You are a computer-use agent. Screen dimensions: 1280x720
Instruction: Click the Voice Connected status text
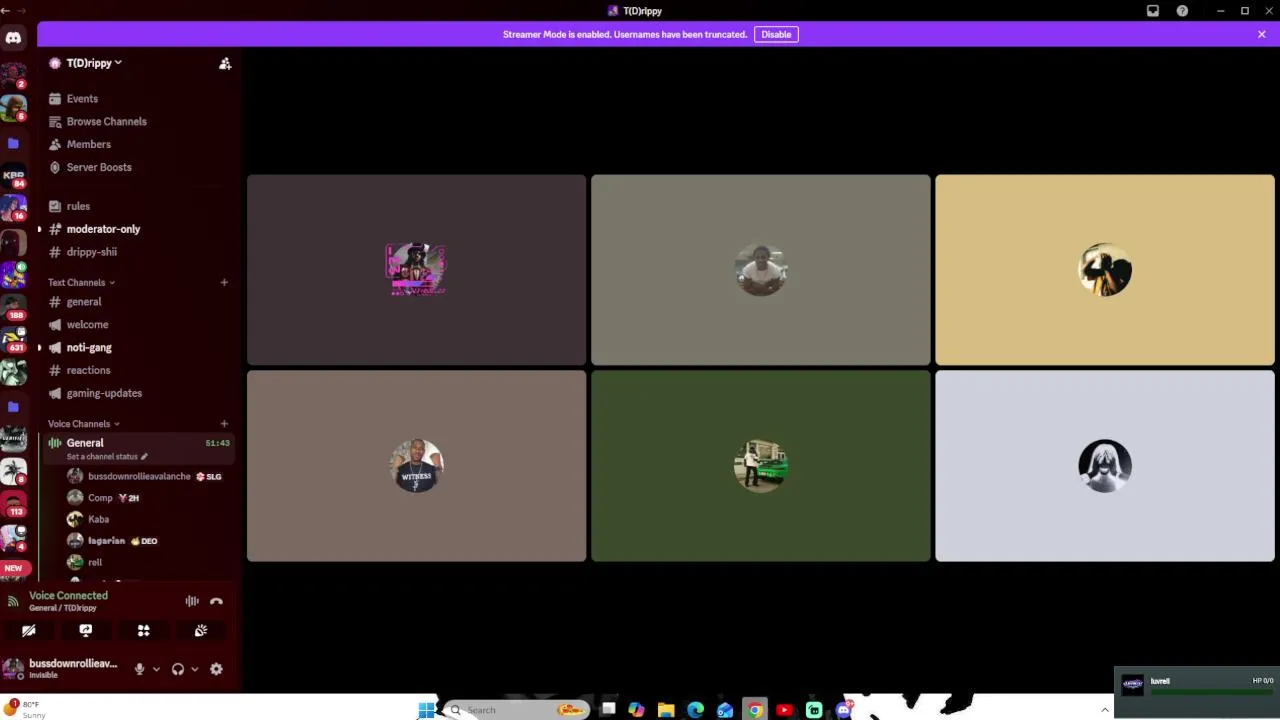coord(68,595)
